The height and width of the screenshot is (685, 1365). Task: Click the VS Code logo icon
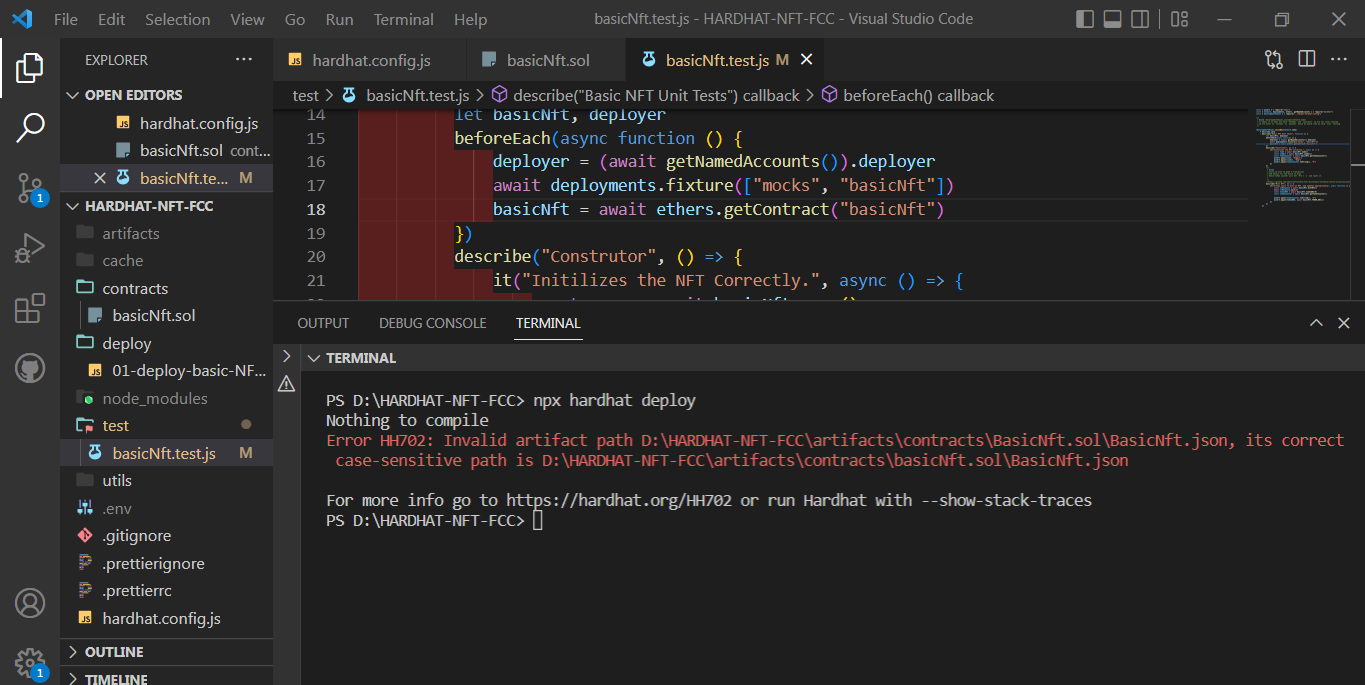click(x=22, y=19)
